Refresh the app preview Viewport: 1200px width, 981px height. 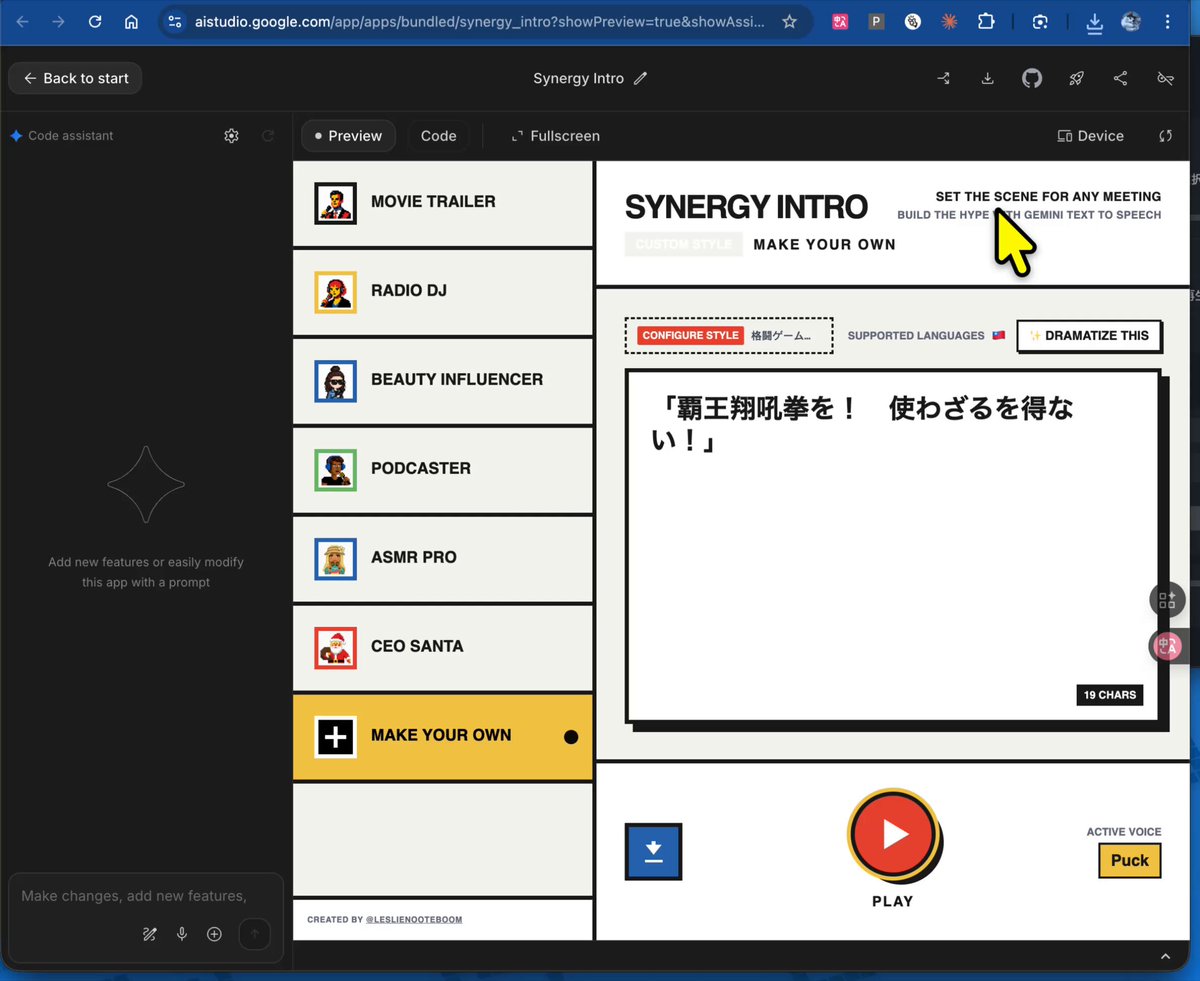pyautogui.click(x=1165, y=136)
